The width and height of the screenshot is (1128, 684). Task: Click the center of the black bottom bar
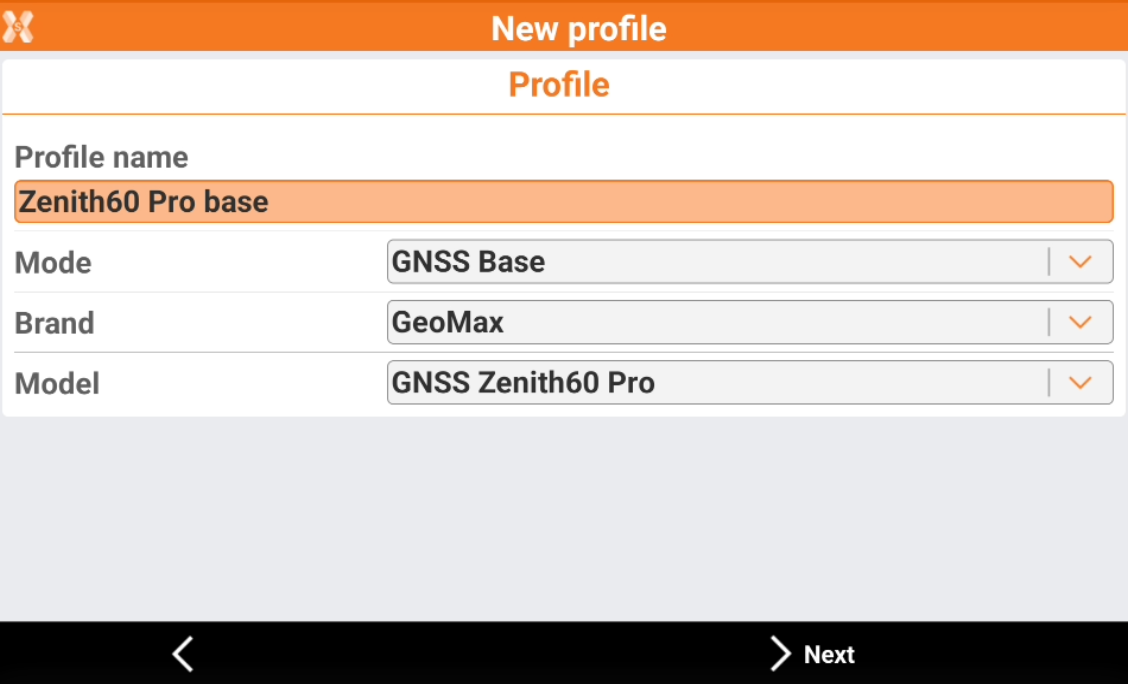564,654
